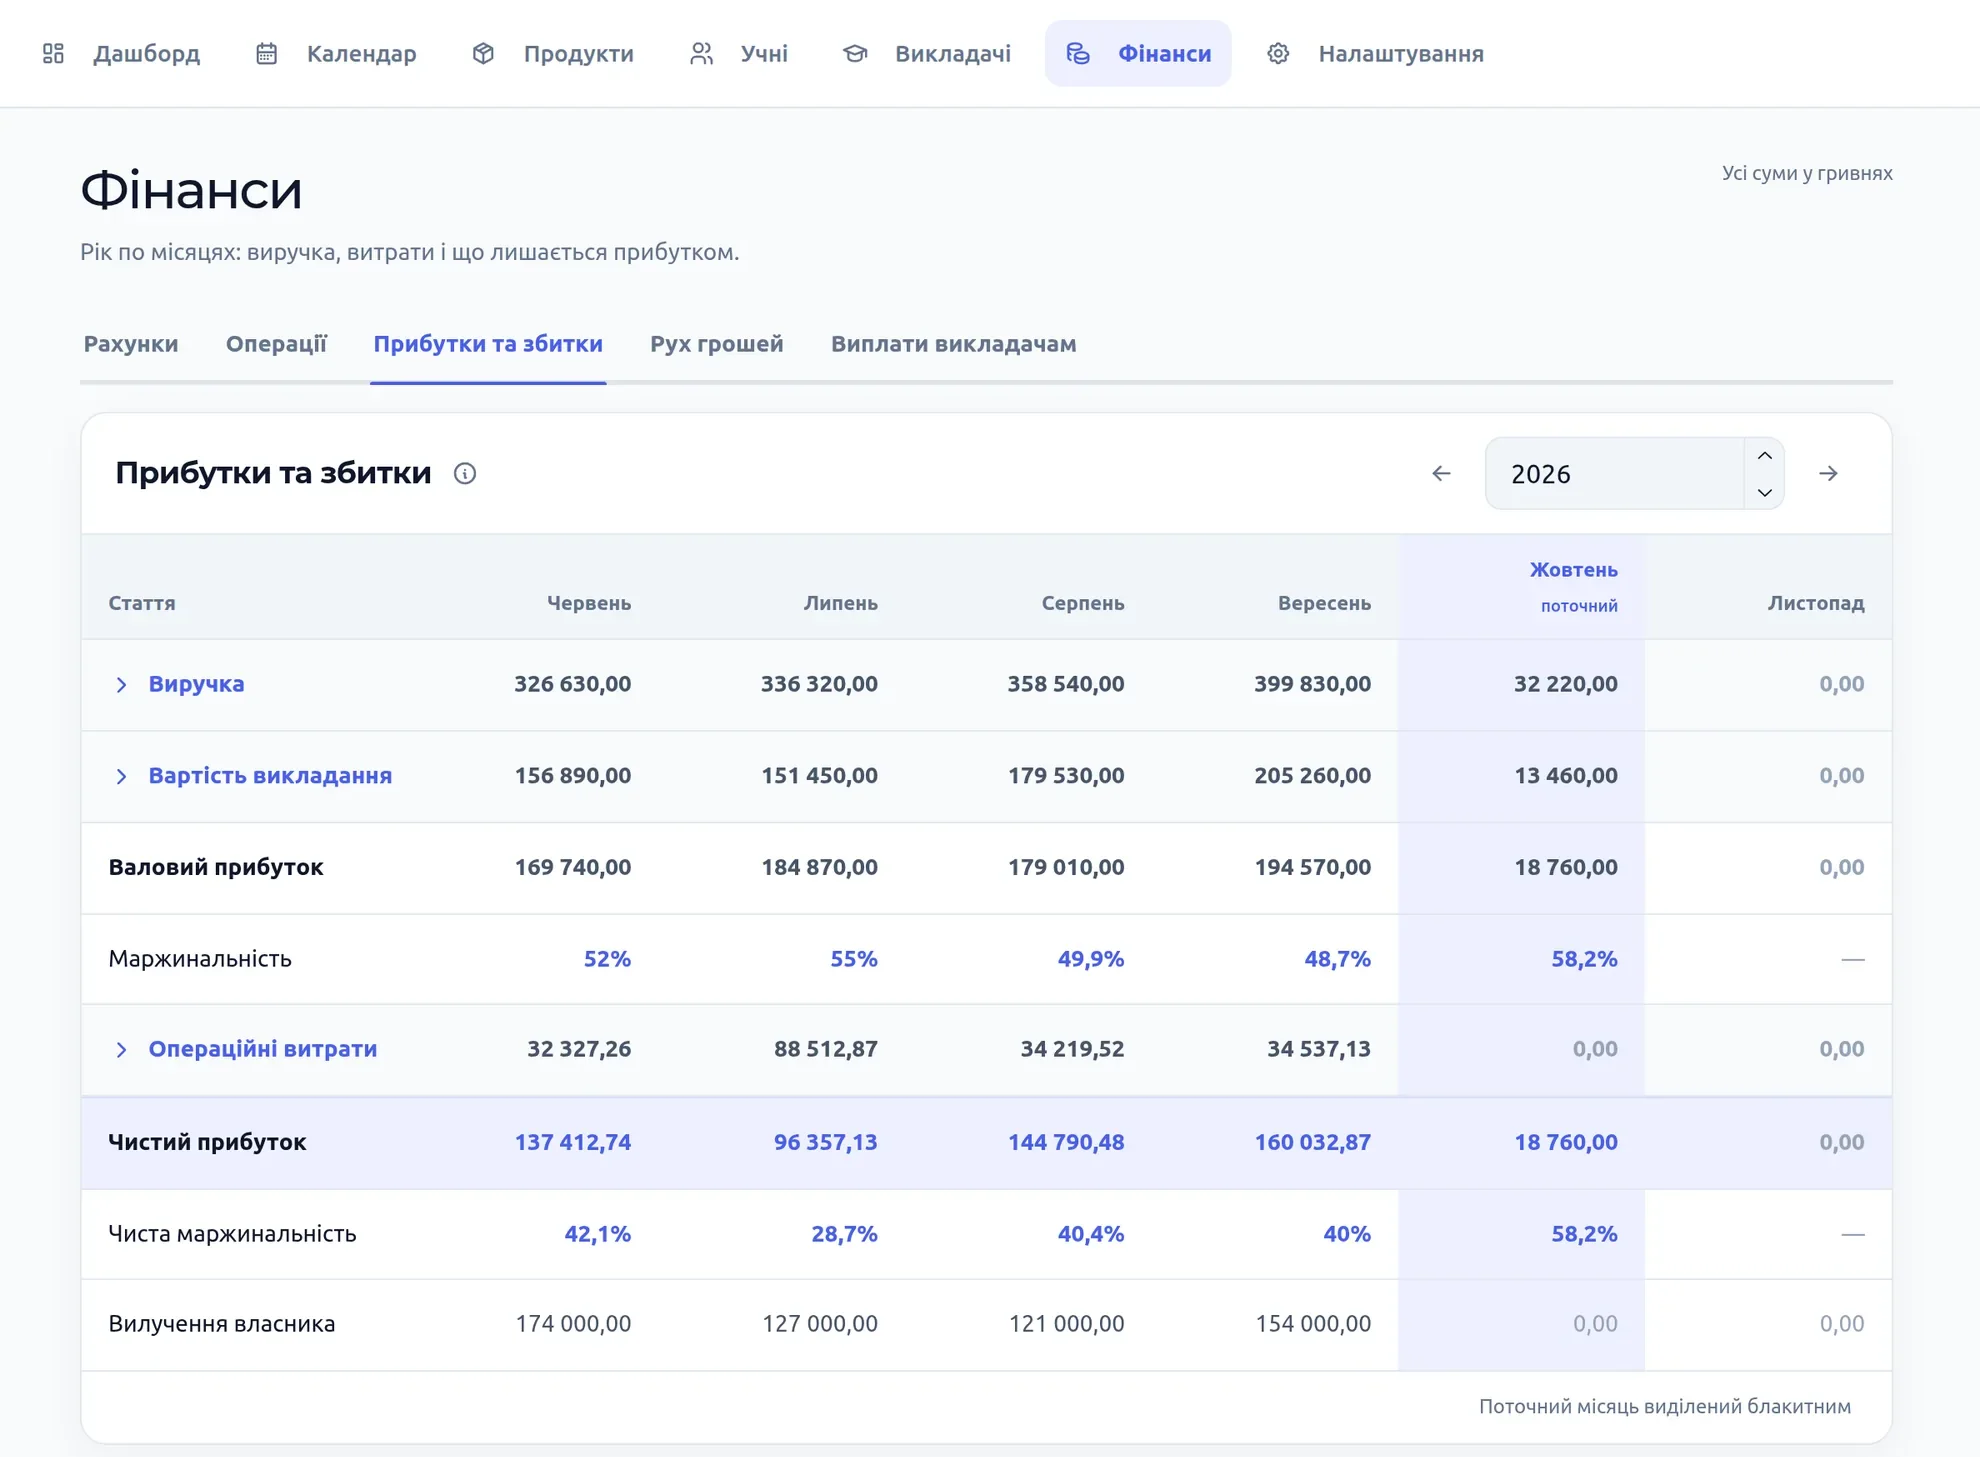Viewport: 1980px width, 1457px height.
Task: Expand the Виручка row
Action: tap(121, 684)
